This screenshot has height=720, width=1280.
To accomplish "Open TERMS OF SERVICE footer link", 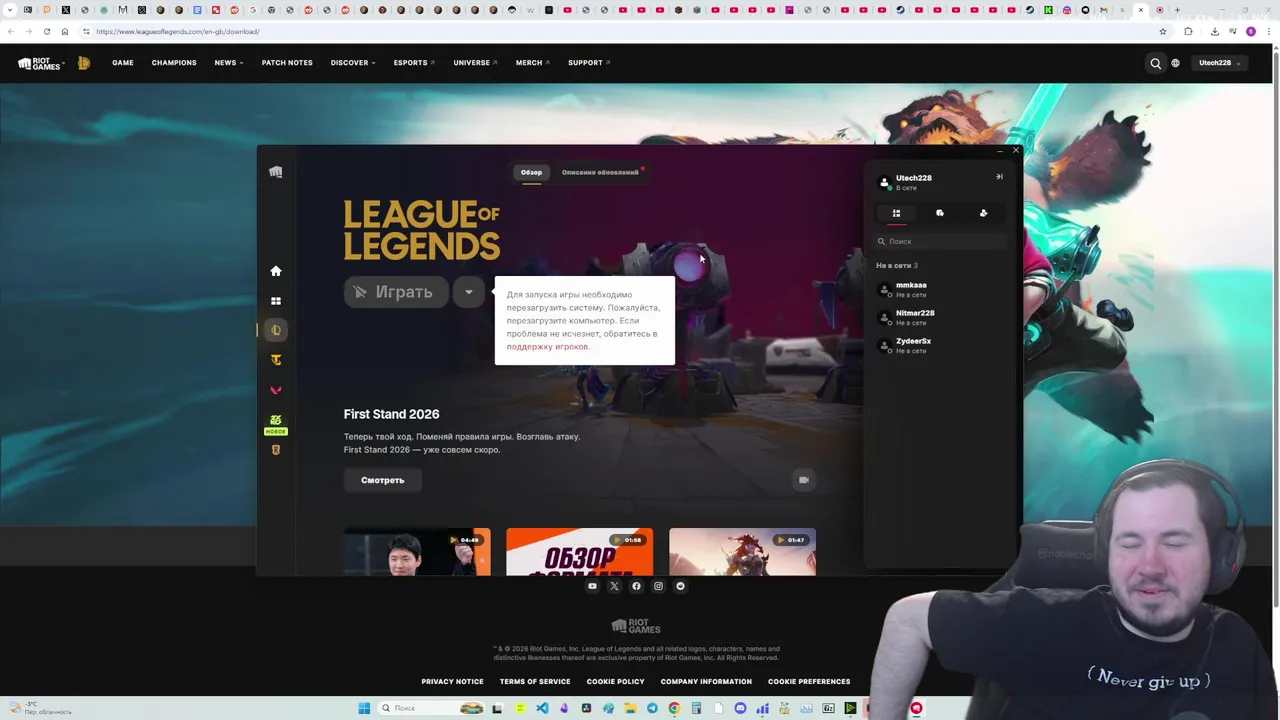I will point(535,682).
